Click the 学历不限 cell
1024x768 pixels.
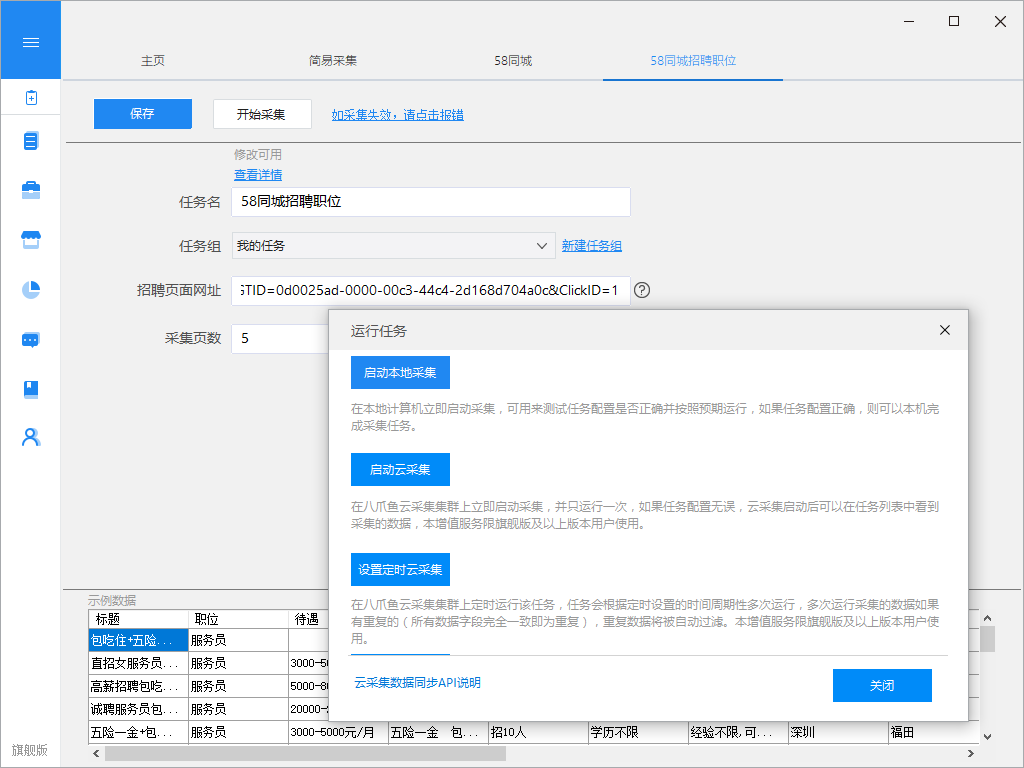tap(638, 732)
